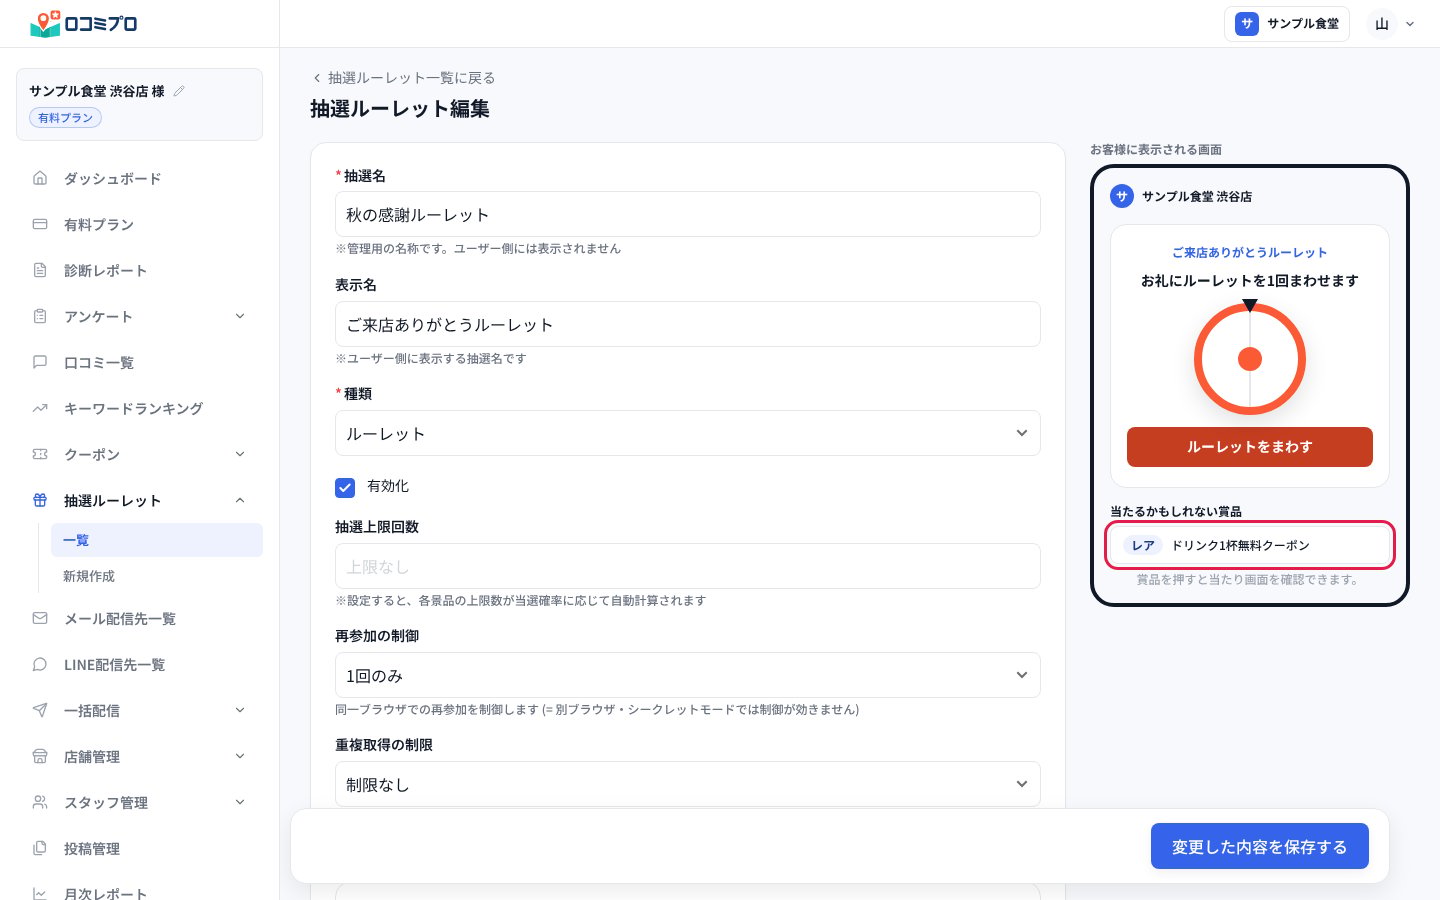Image resolution: width=1440 pixels, height=900 pixels.
Task: Click the 抽選ルーレット gift icon
Action: 40,500
